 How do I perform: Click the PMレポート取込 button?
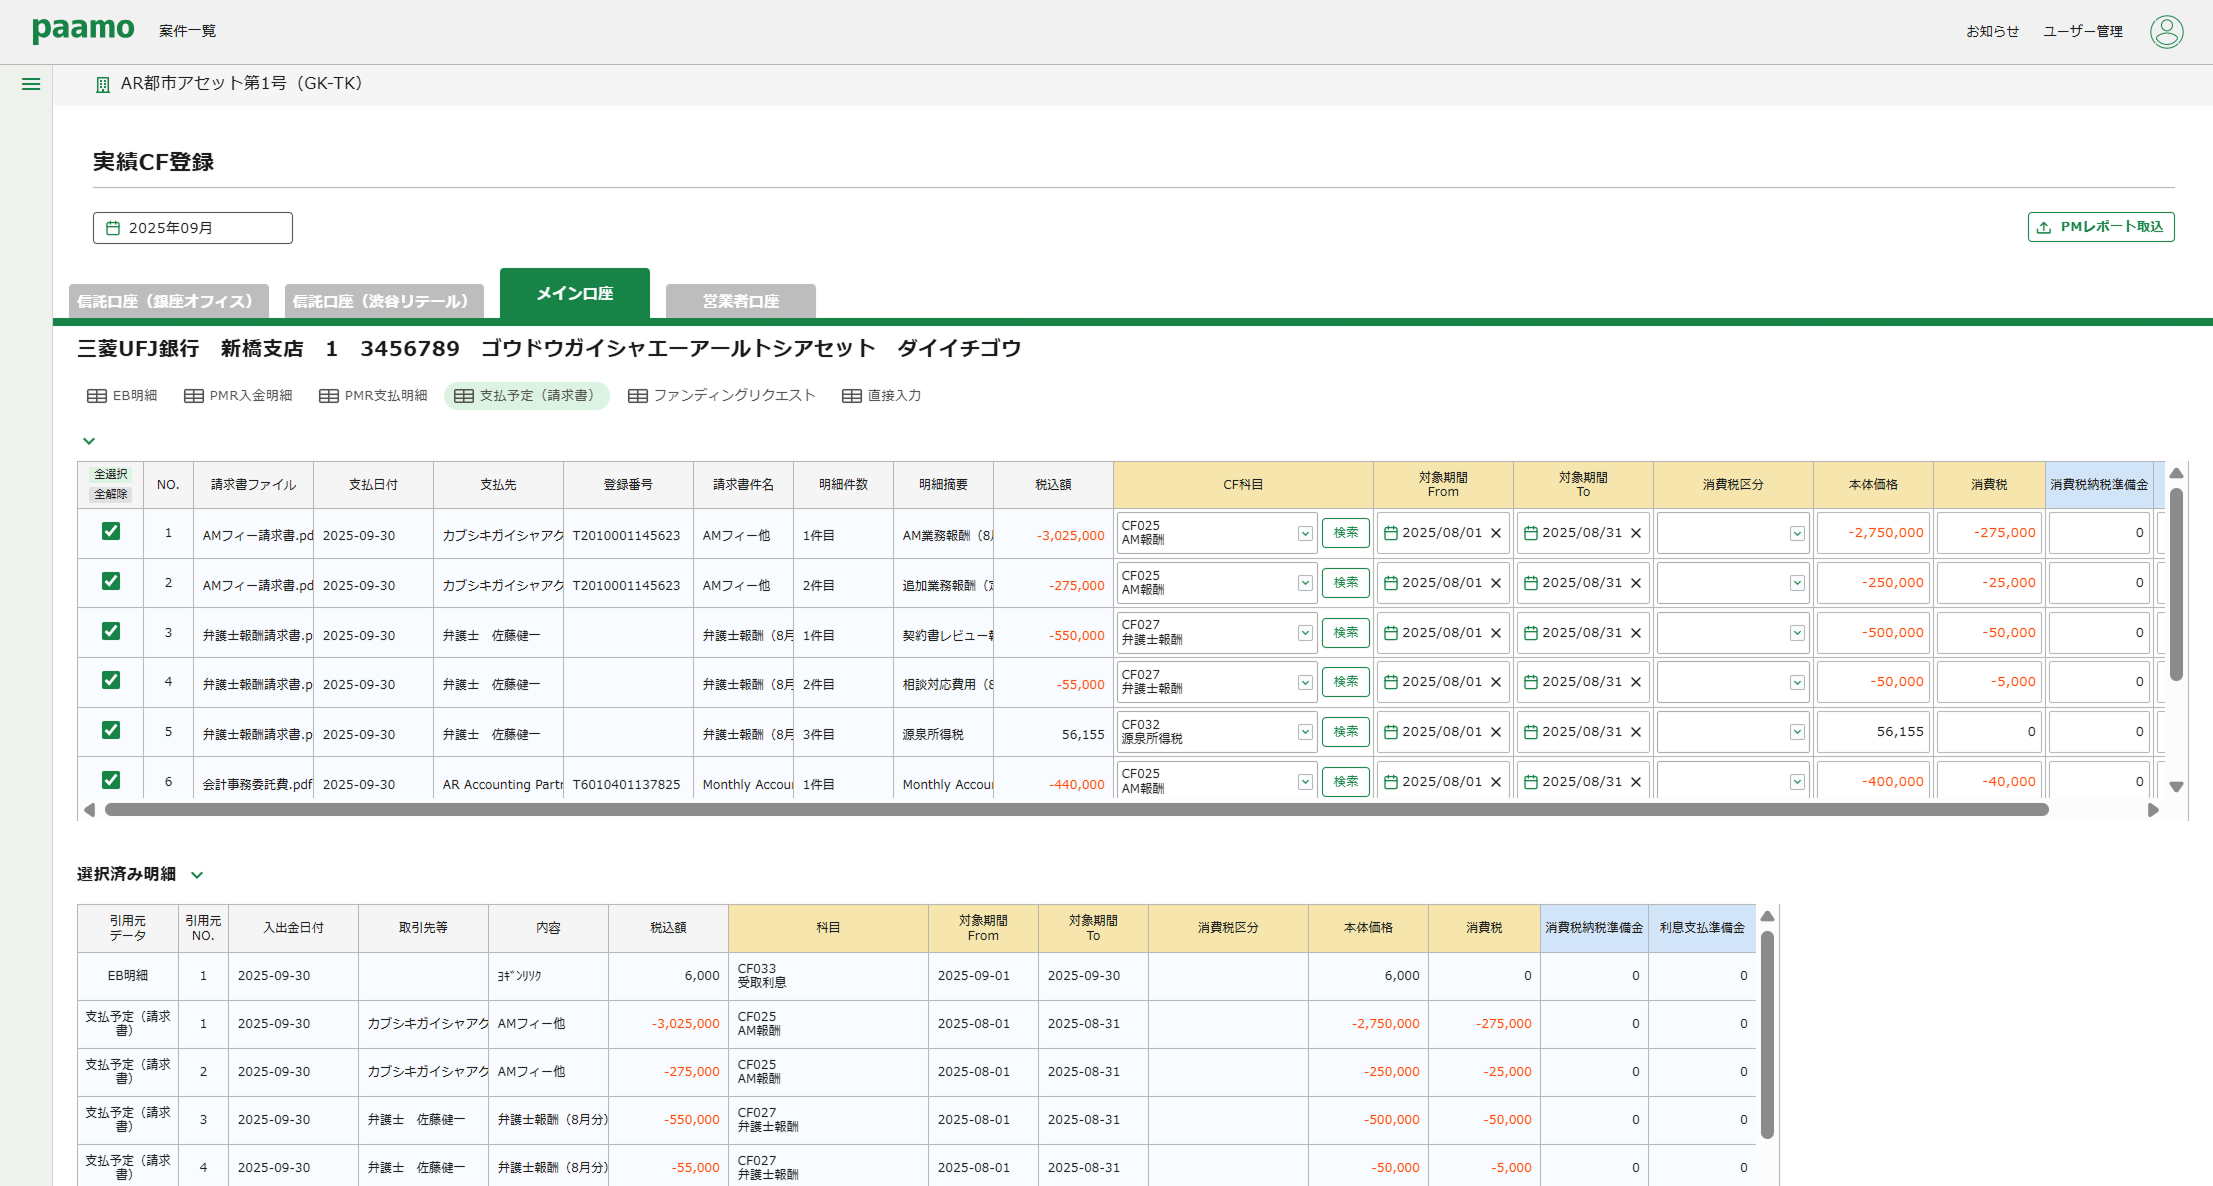click(x=2100, y=227)
